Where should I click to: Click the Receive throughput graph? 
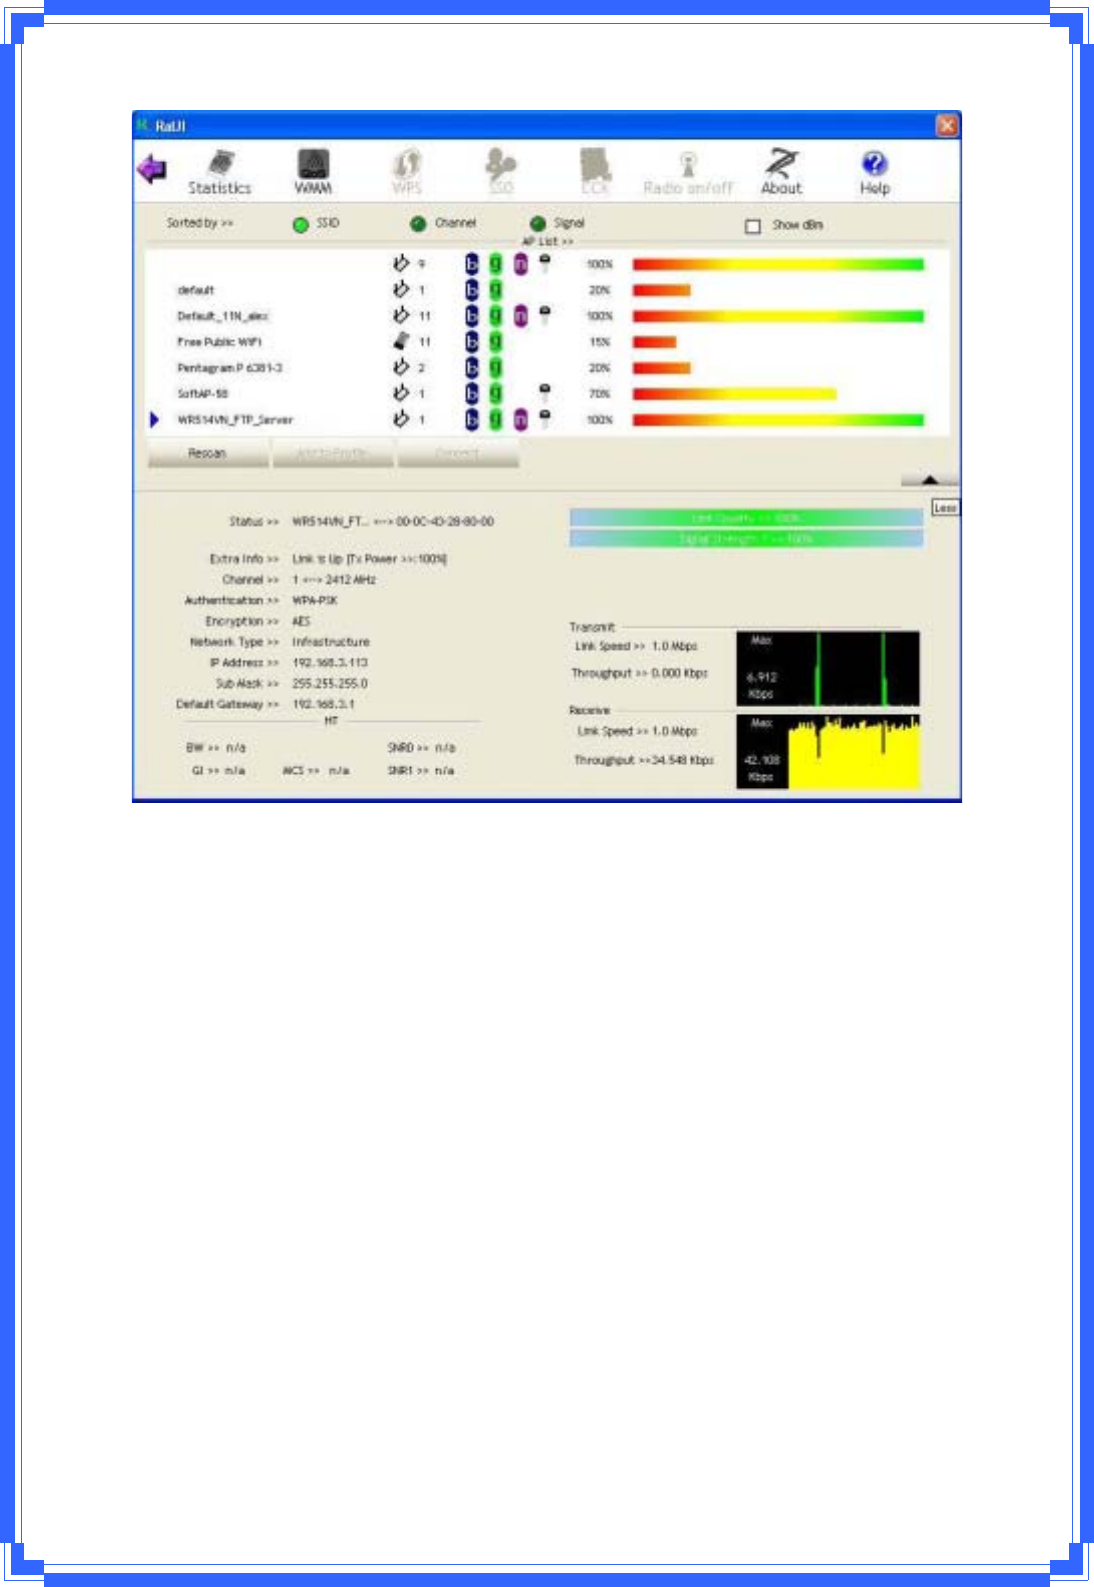pyautogui.click(x=828, y=751)
